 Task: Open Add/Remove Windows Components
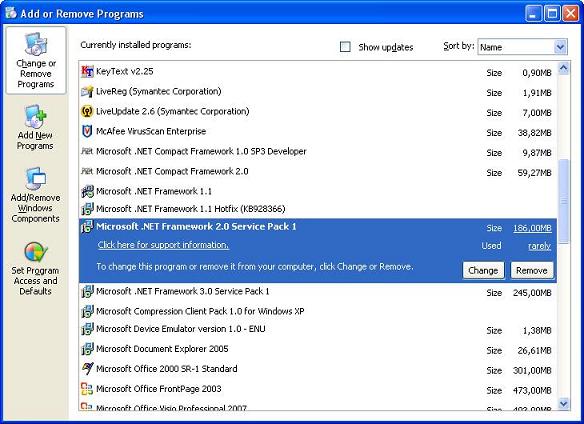(x=35, y=194)
